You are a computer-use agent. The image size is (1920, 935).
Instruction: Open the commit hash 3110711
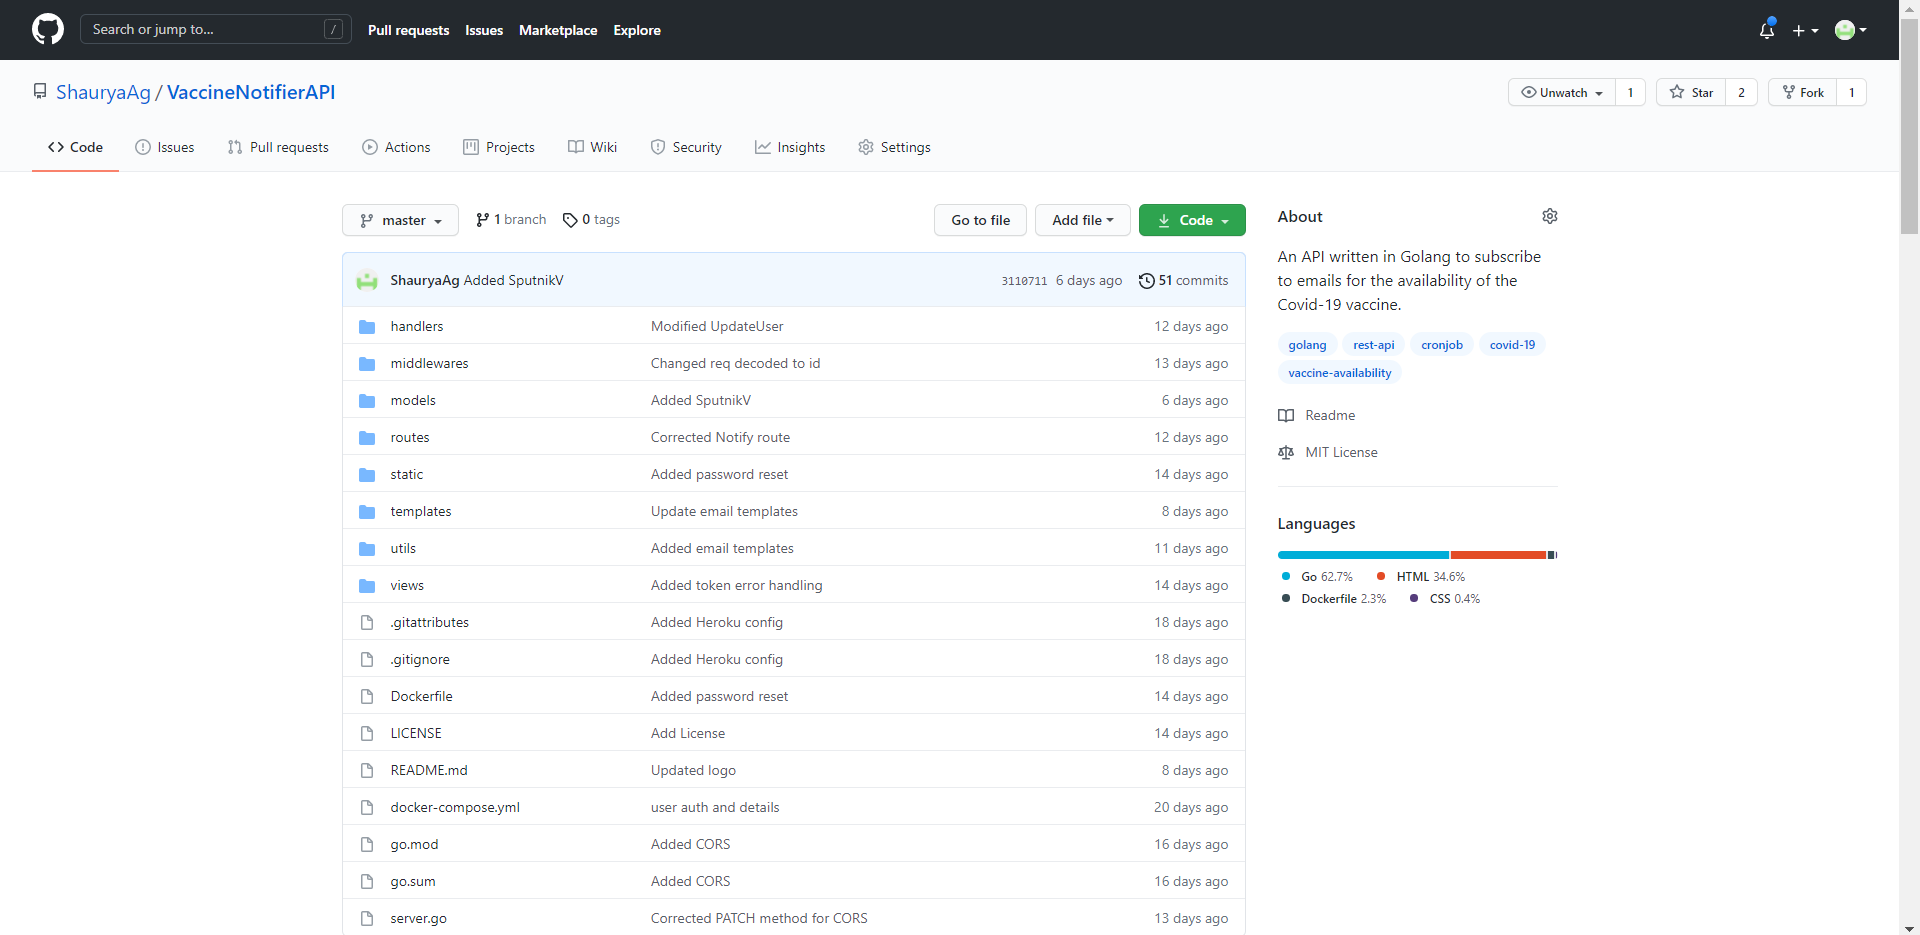(x=1024, y=281)
